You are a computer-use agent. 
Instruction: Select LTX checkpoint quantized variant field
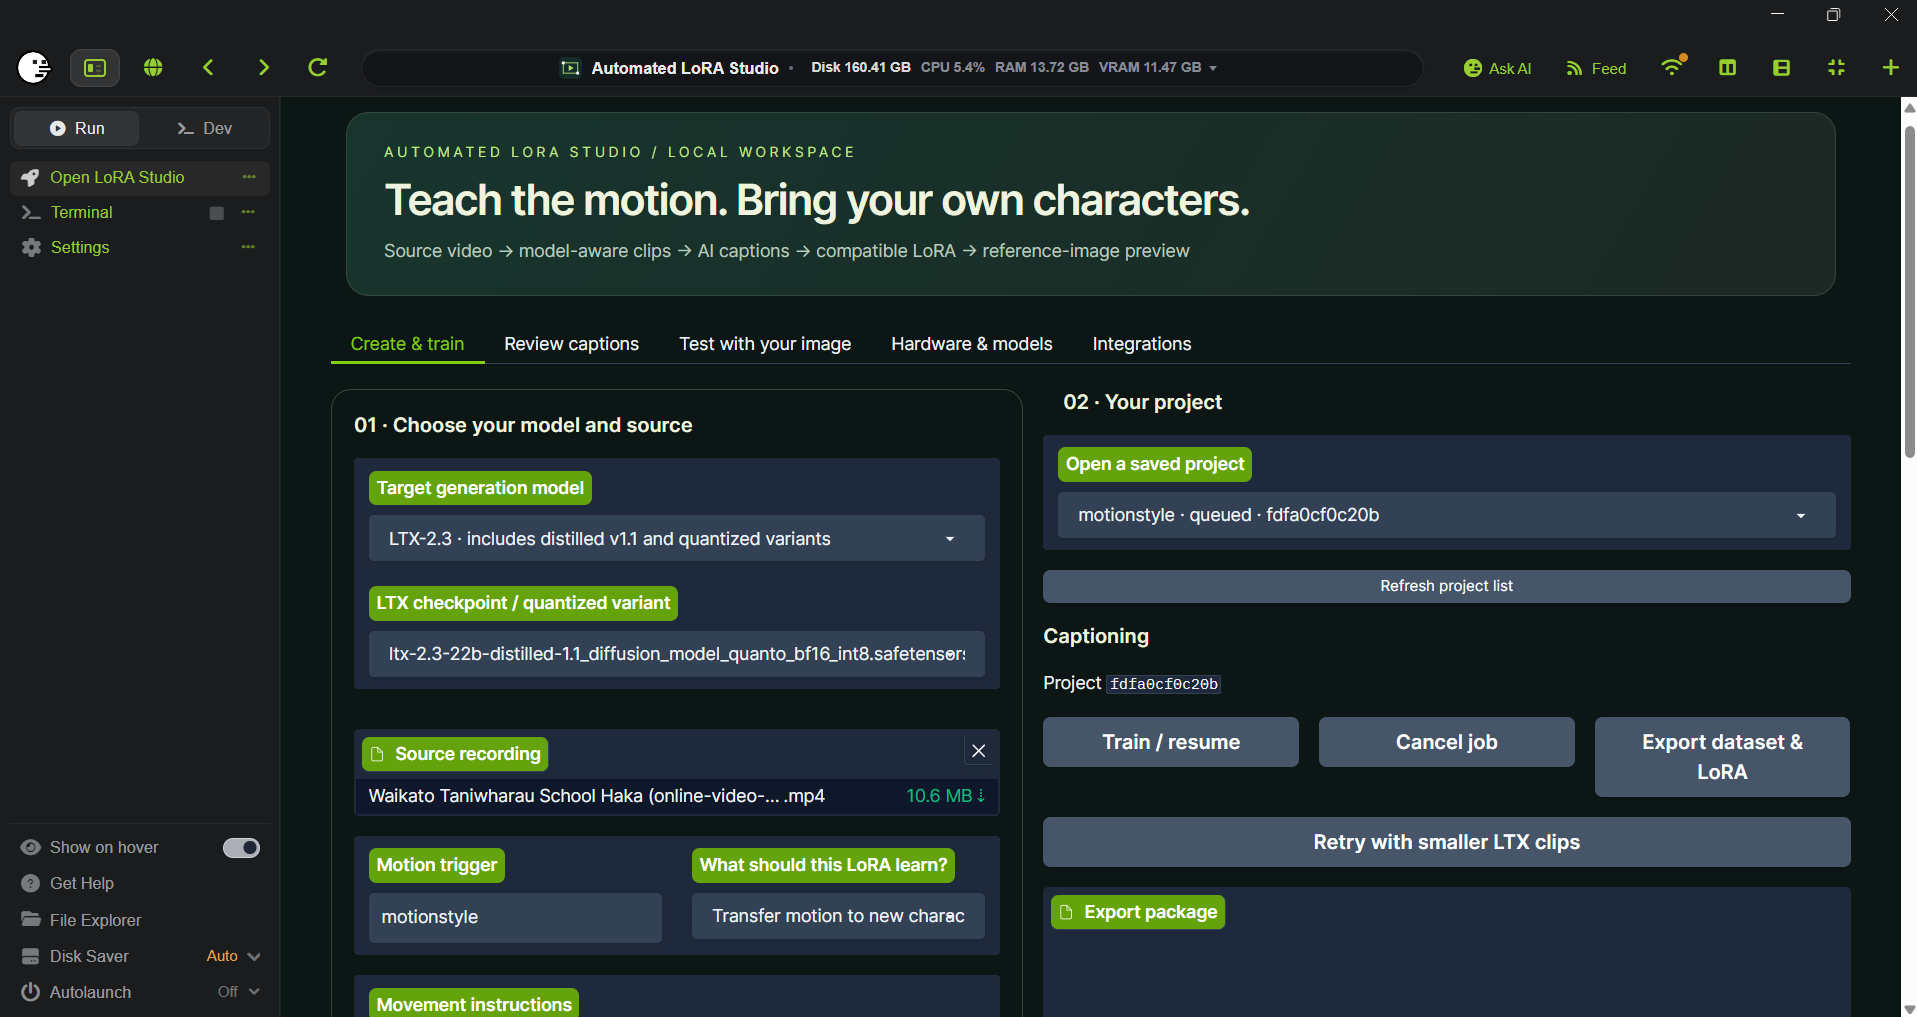[677, 654]
